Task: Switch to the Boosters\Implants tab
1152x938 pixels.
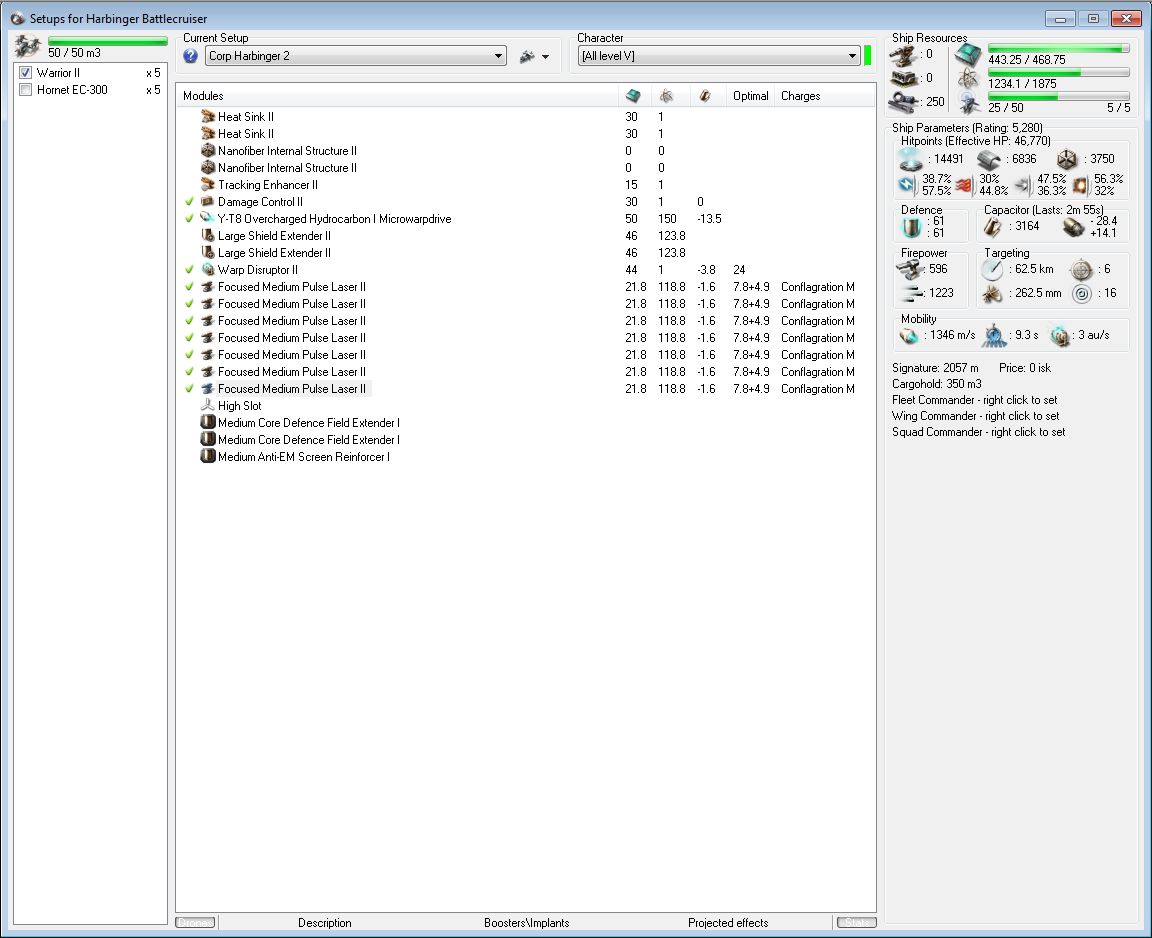Action: (x=527, y=923)
